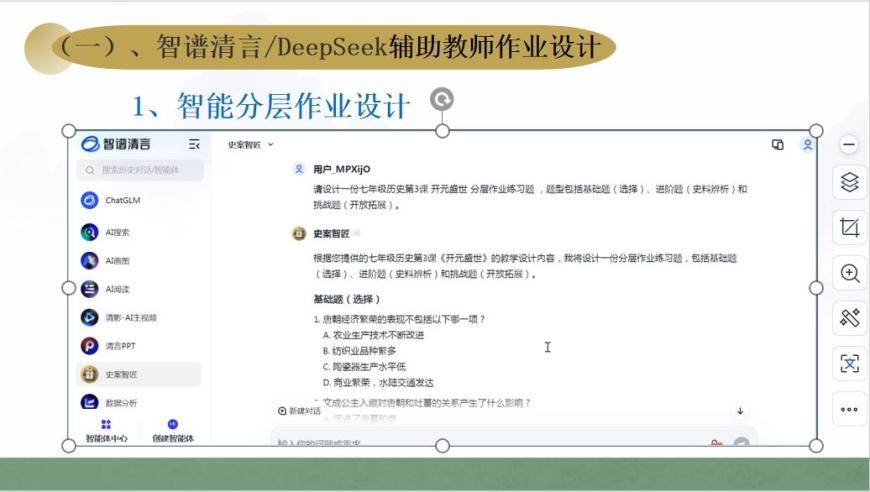Click the rotate handle above the image
Screen dimensions: 870x492
pos(442,100)
